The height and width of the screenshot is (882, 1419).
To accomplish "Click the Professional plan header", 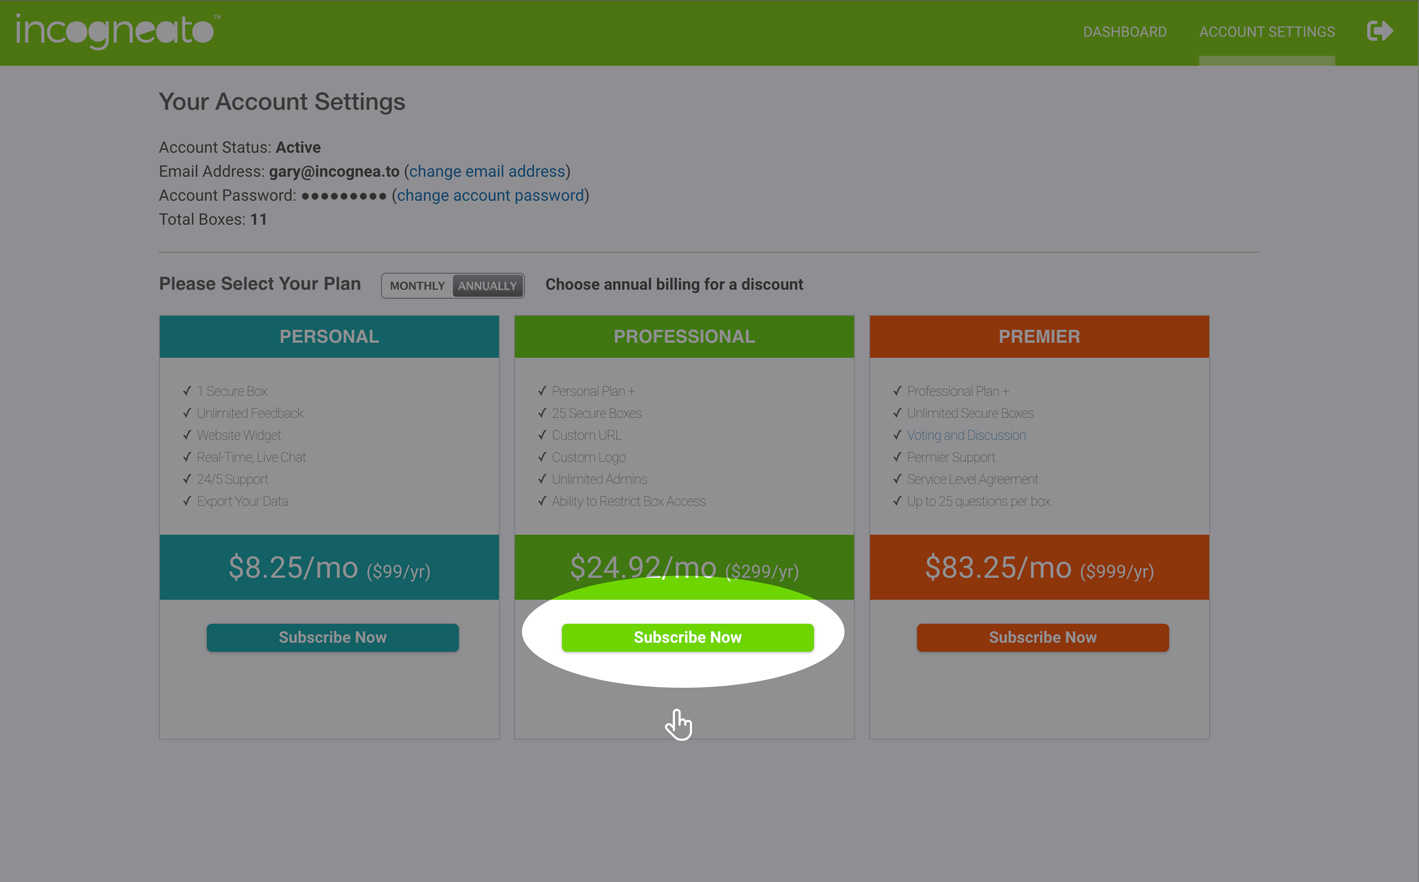I will (x=684, y=337).
